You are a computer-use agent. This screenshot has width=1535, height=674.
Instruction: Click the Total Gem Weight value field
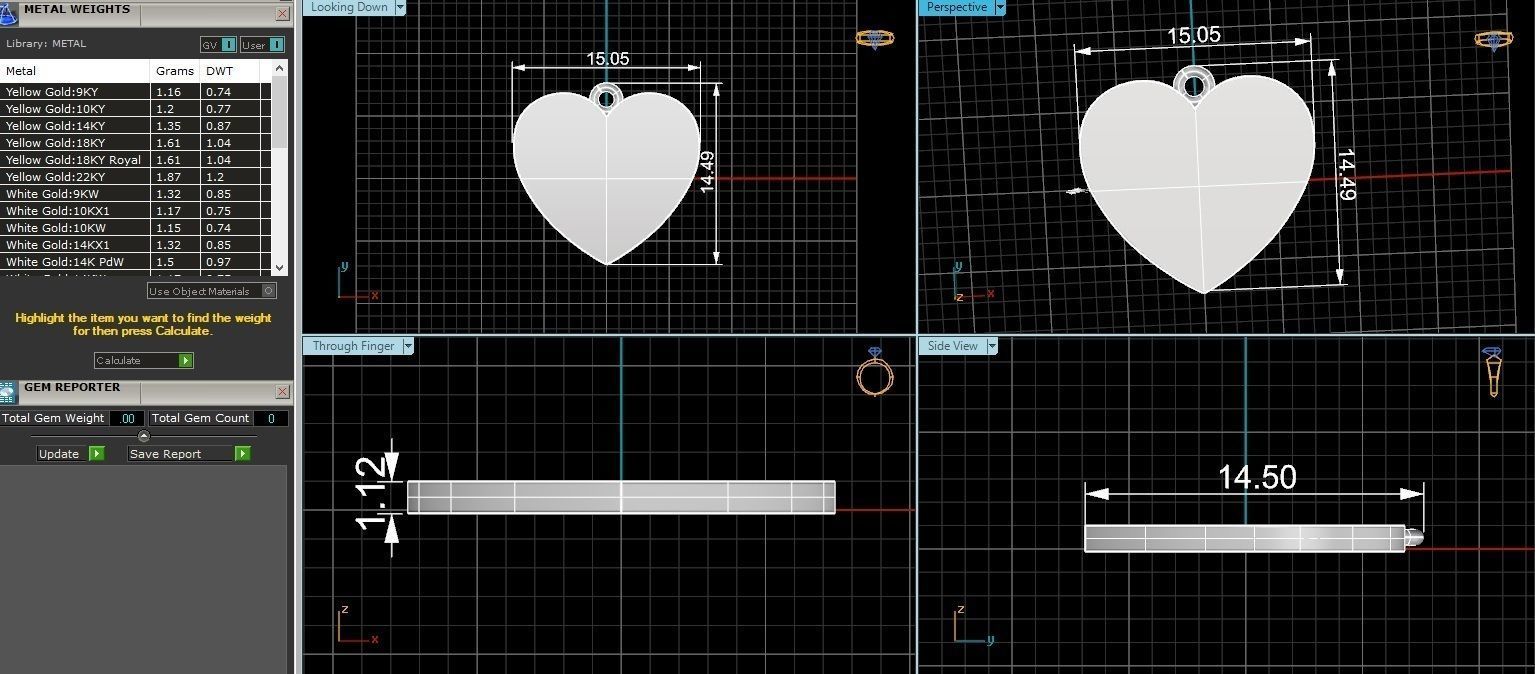coord(126,419)
